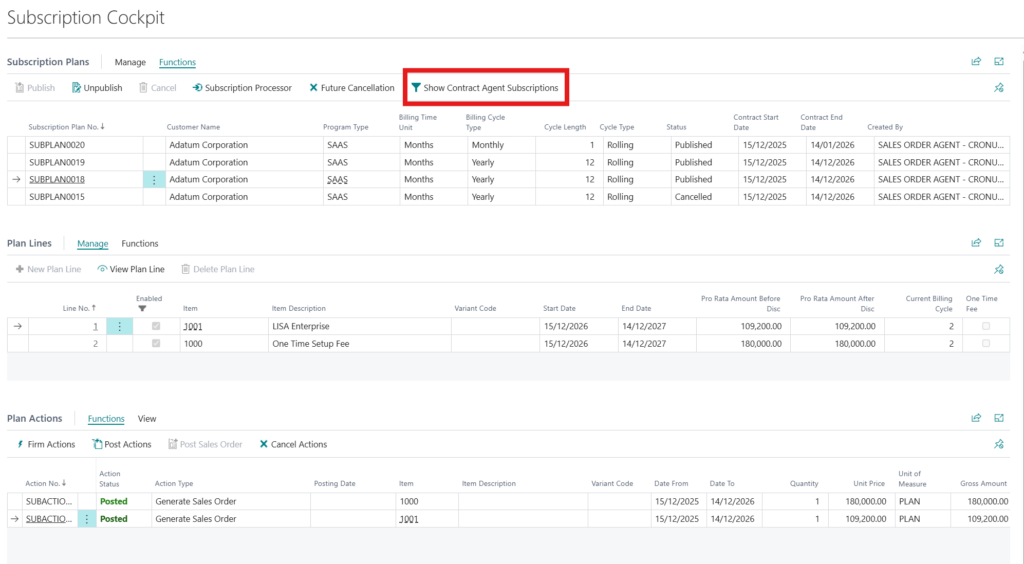This screenshot has height=564, width=1024.
Task: Click Cancel Actions button
Action: (293, 444)
